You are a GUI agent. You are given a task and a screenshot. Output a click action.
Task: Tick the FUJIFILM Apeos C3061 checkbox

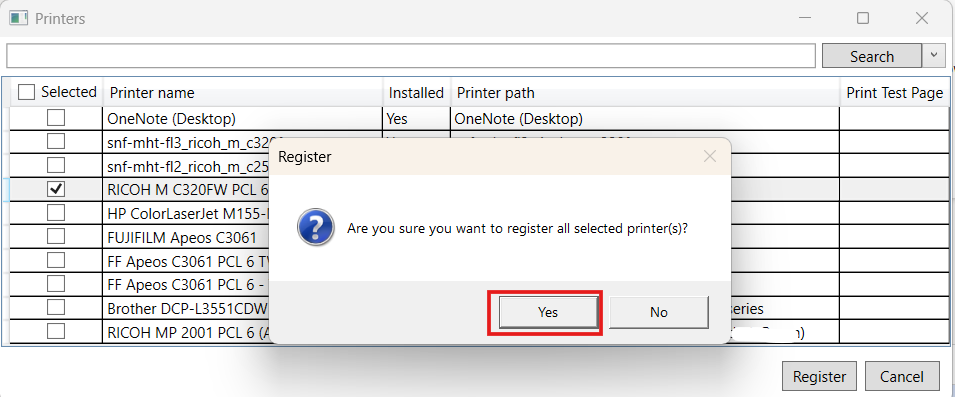56,236
